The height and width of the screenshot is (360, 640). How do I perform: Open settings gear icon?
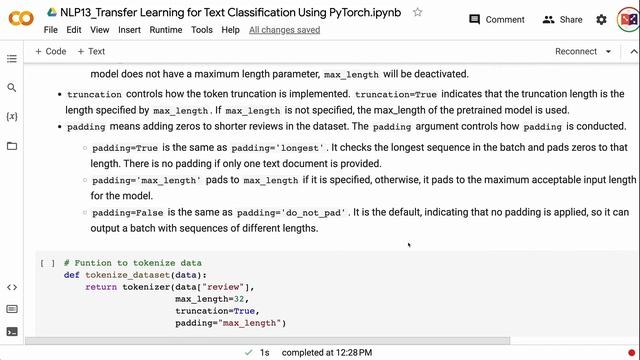coord(601,19)
